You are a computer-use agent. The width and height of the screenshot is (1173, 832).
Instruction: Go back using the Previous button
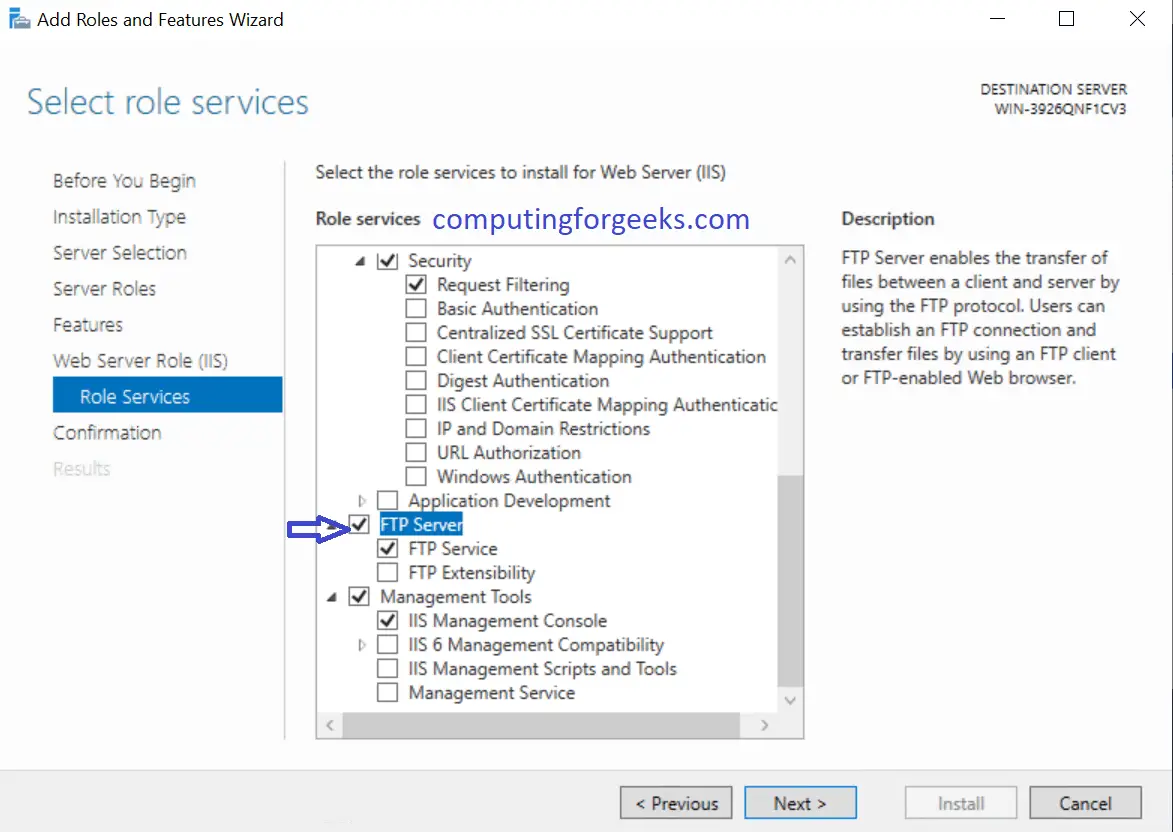pyautogui.click(x=675, y=802)
